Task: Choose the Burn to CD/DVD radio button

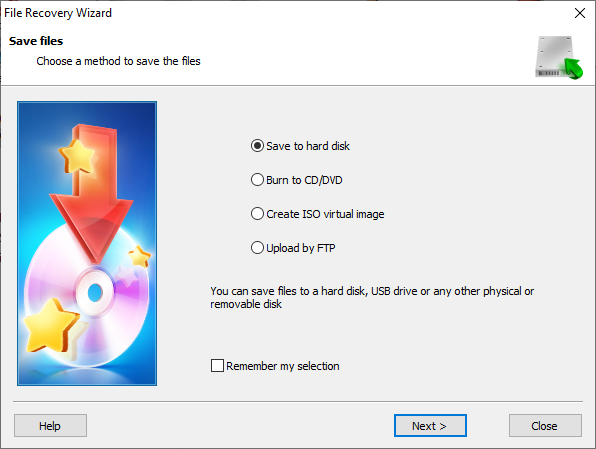Action: click(x=257, y=180)
